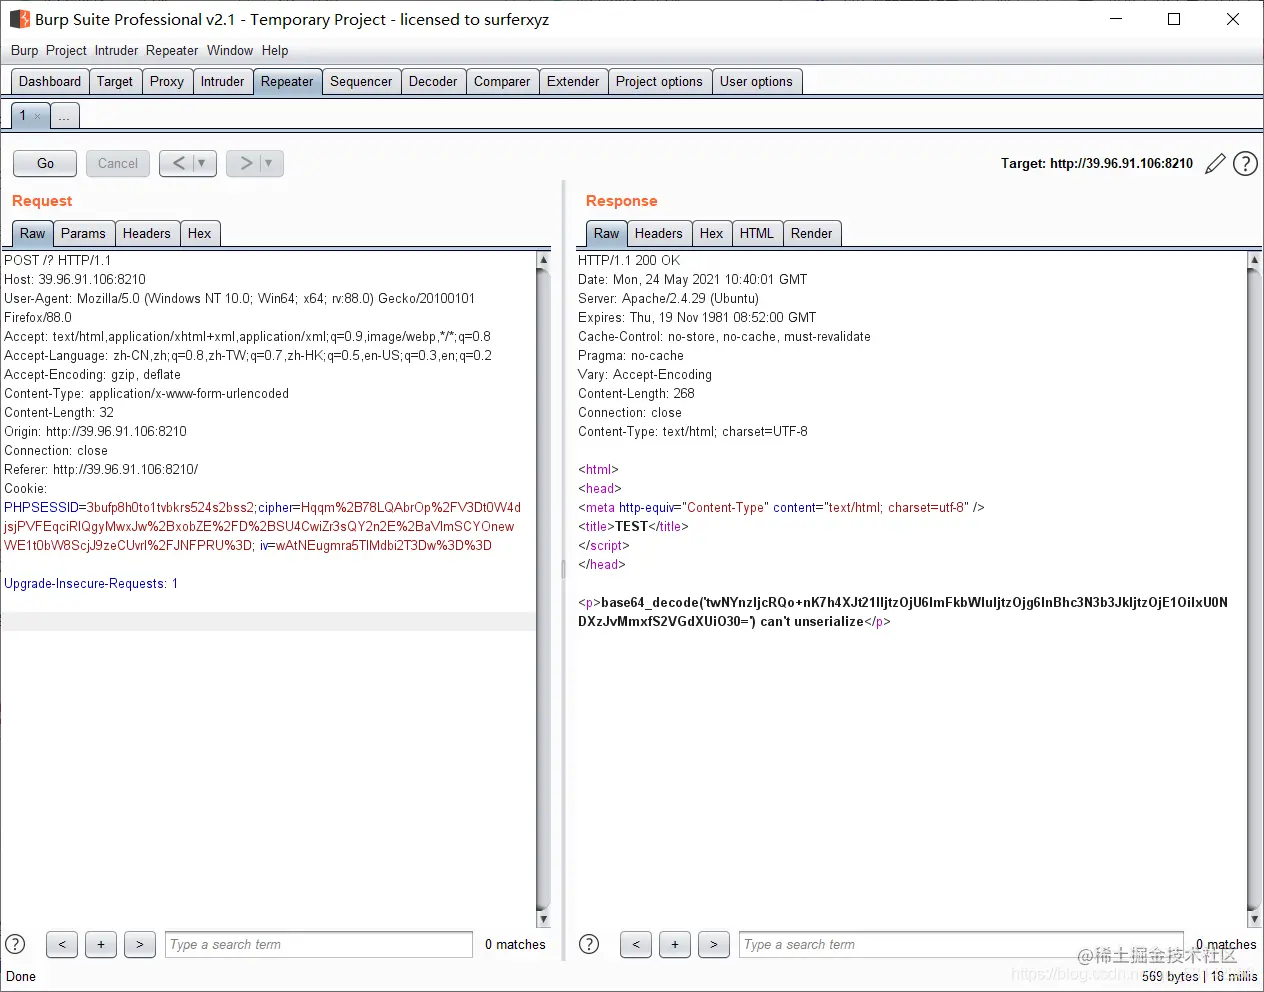Switch to Extender tab
The width and height of the screenshot is (1264, 992).
[573, 82]
